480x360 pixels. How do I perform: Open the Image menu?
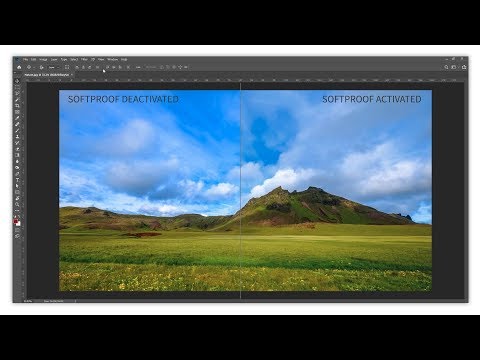pos(43,59)
